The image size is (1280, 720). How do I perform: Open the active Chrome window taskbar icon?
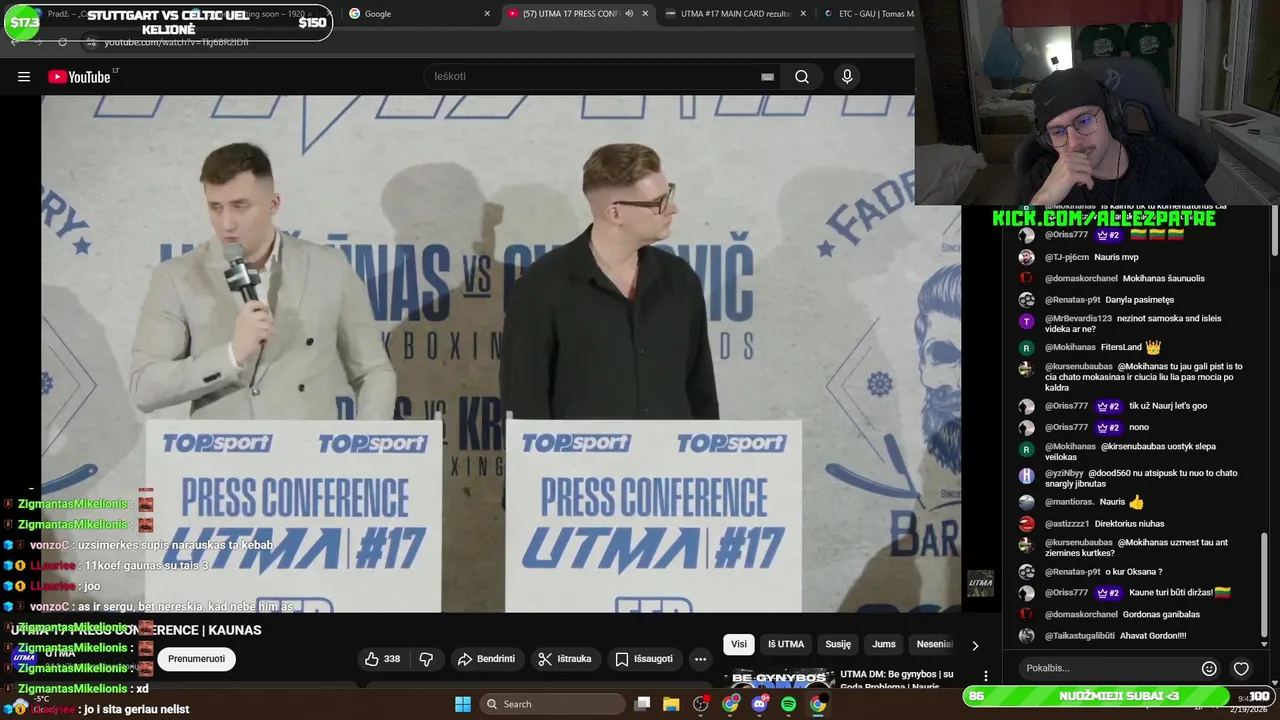818,704
